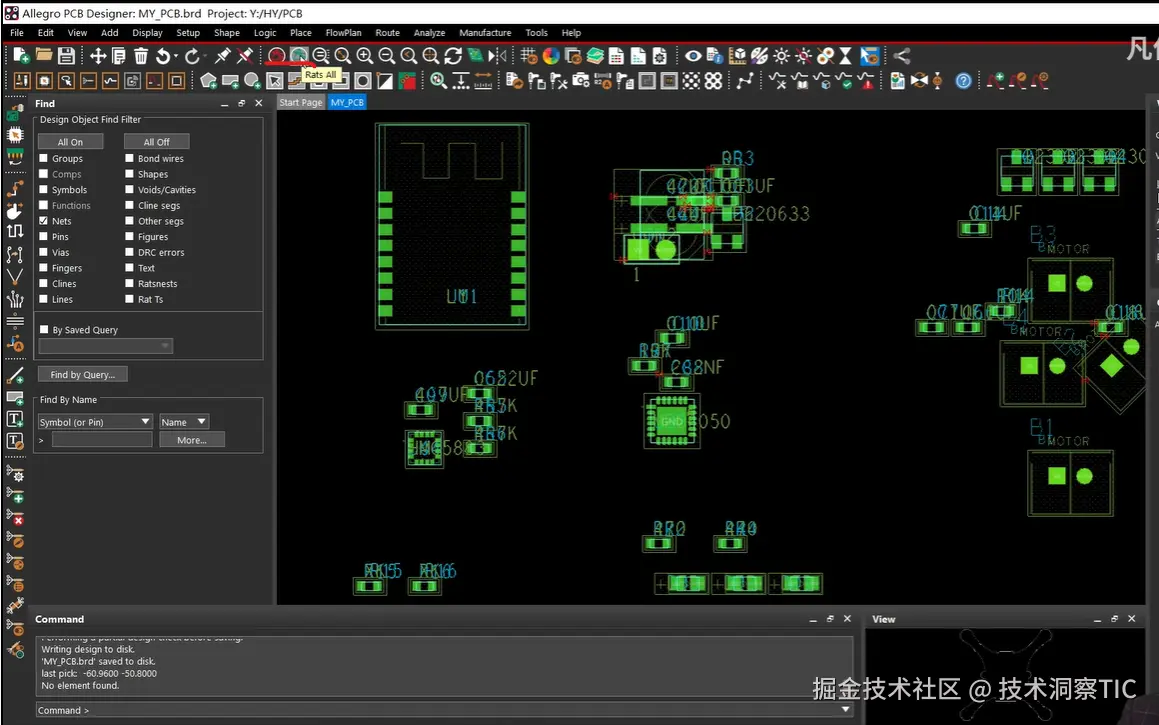
Task: Expand the Name dropdown in Find By Name
Action: 184,422
